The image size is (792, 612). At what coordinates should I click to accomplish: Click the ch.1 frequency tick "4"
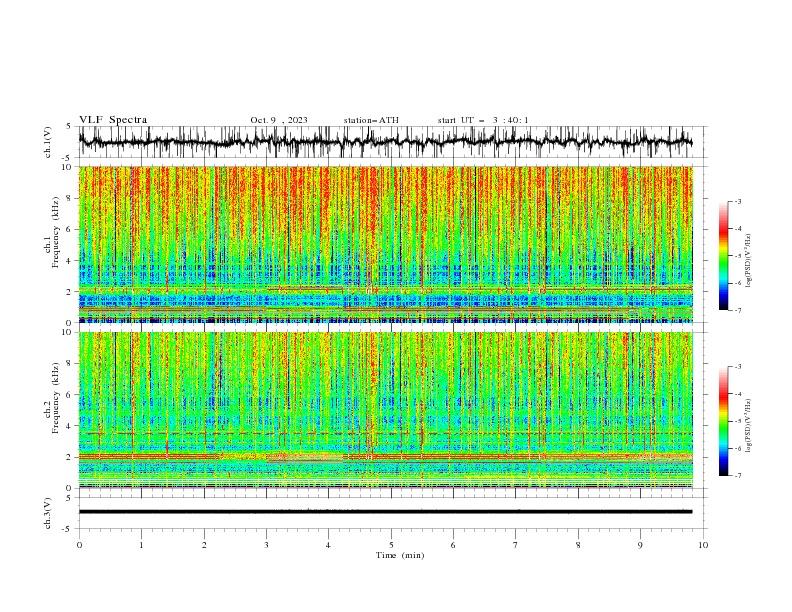point(70,261)
